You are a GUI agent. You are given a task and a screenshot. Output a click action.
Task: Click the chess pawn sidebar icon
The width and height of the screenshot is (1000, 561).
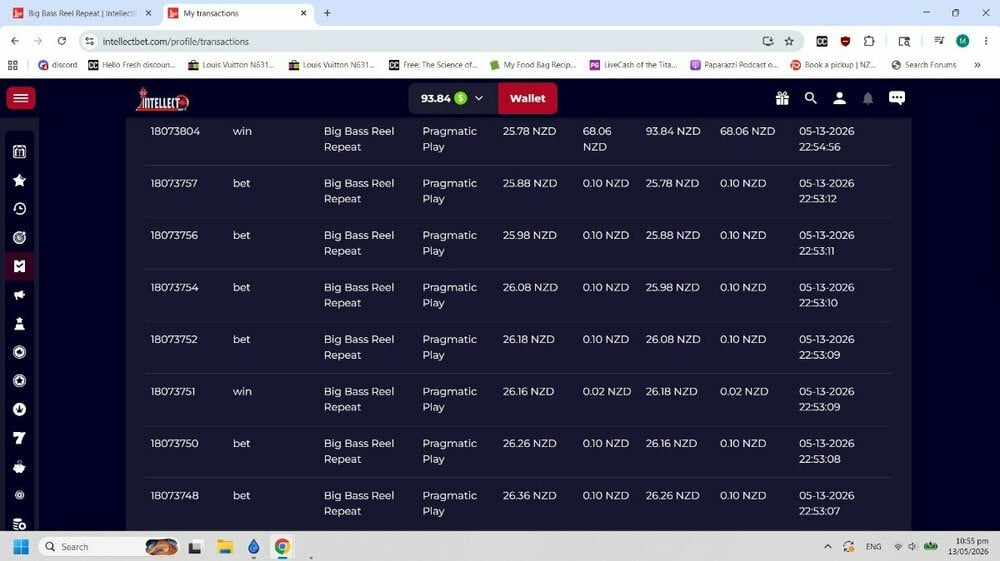(x=20, y=324)
